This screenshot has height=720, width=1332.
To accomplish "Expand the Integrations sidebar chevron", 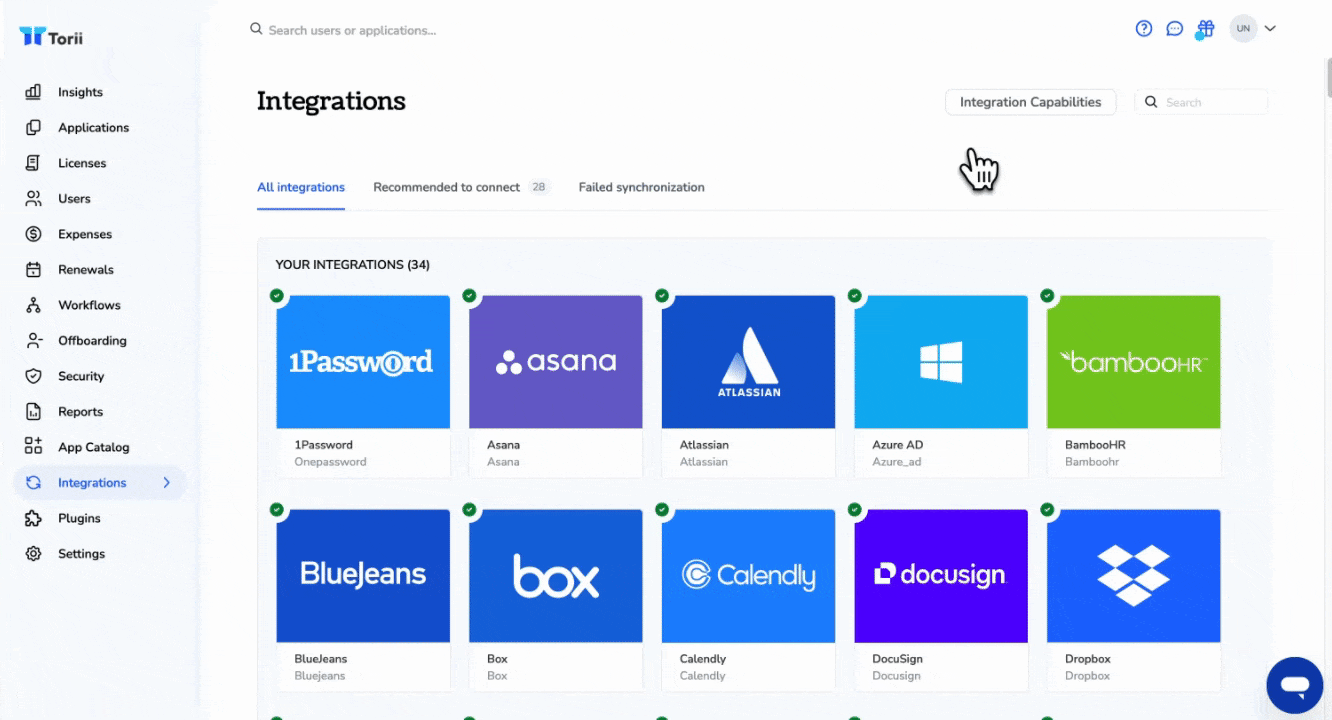I will click(x=167, y=482).
